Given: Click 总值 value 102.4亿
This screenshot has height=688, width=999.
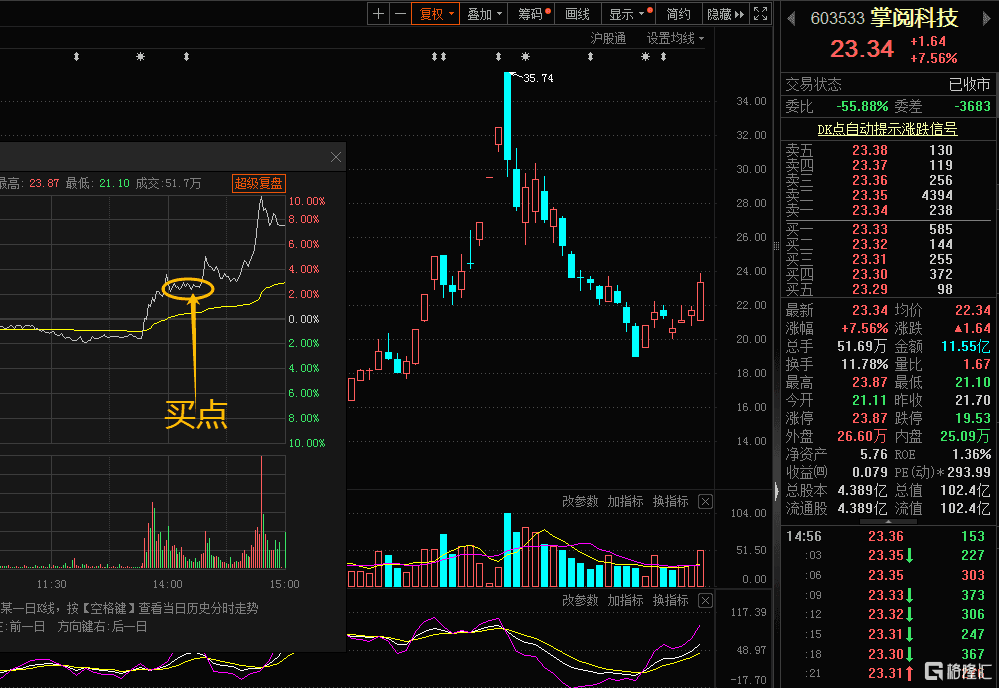Looking at the screenshot, I should coord(965,490).
